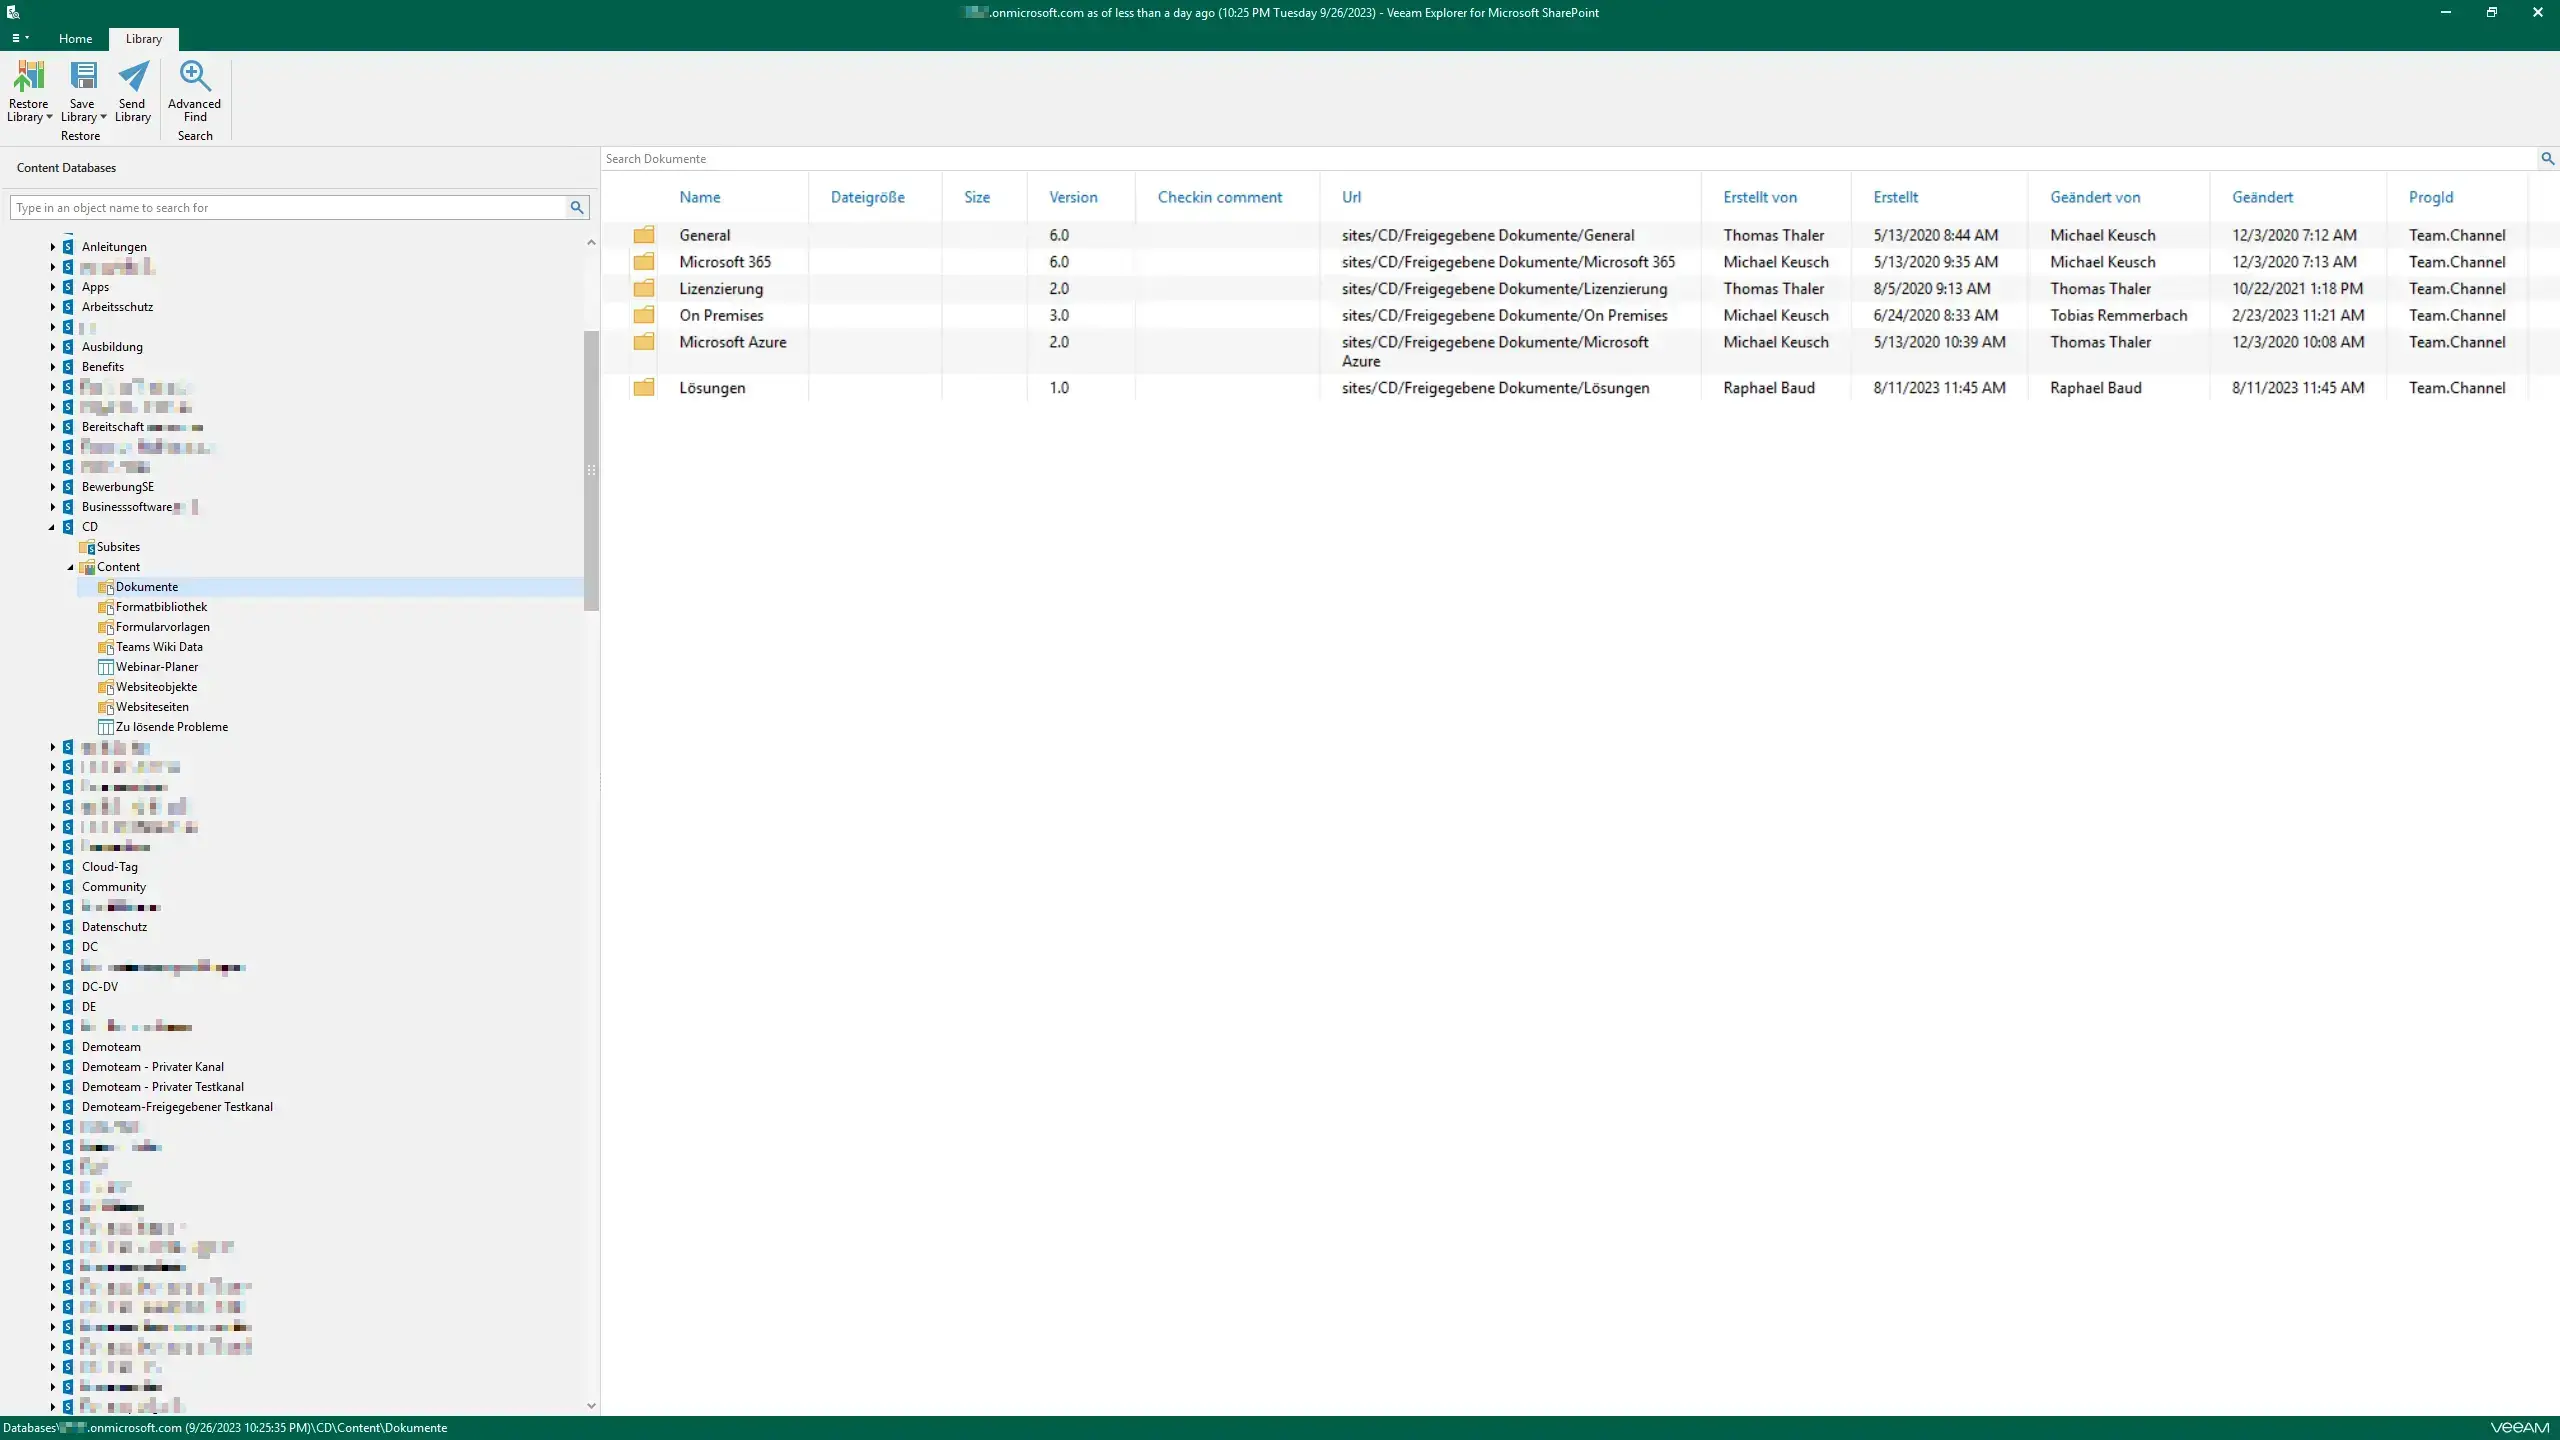Expand the Demoteam site node
The image size is (2560, 1440).
pos(53,1047)
